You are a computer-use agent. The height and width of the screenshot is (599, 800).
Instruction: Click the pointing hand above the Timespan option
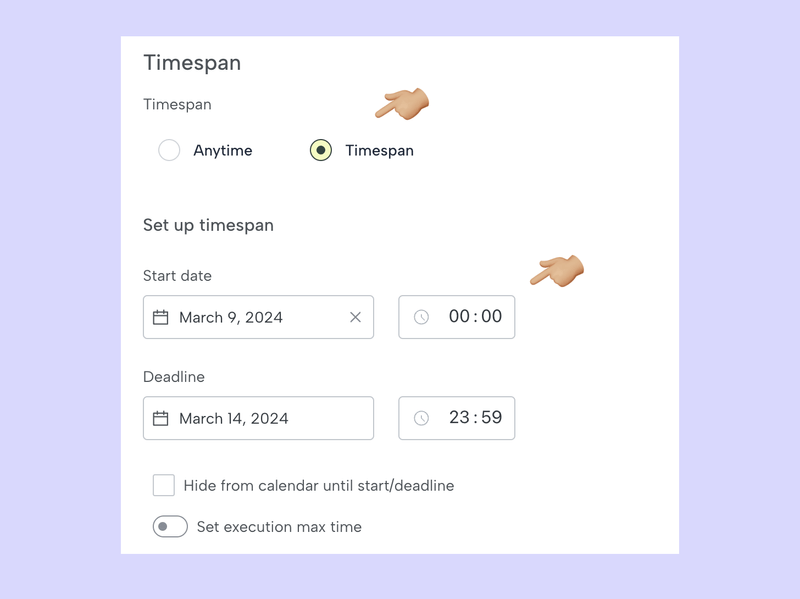click(x=402, y=103)
